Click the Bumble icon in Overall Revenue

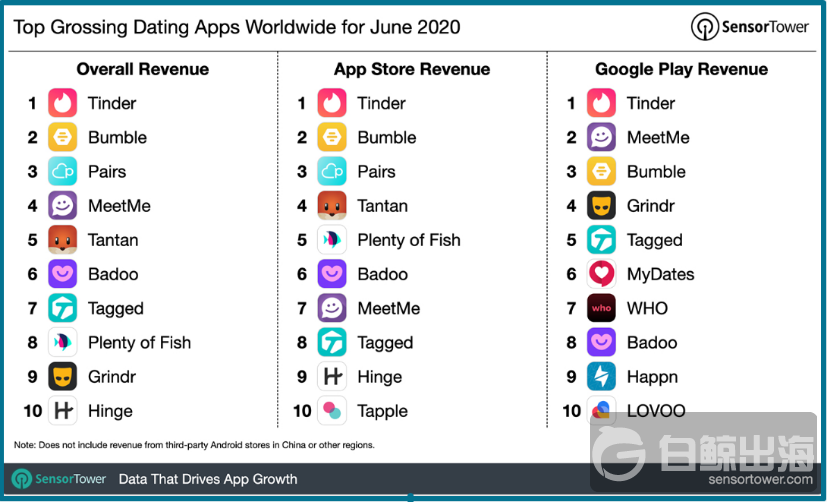pos(62,137)
